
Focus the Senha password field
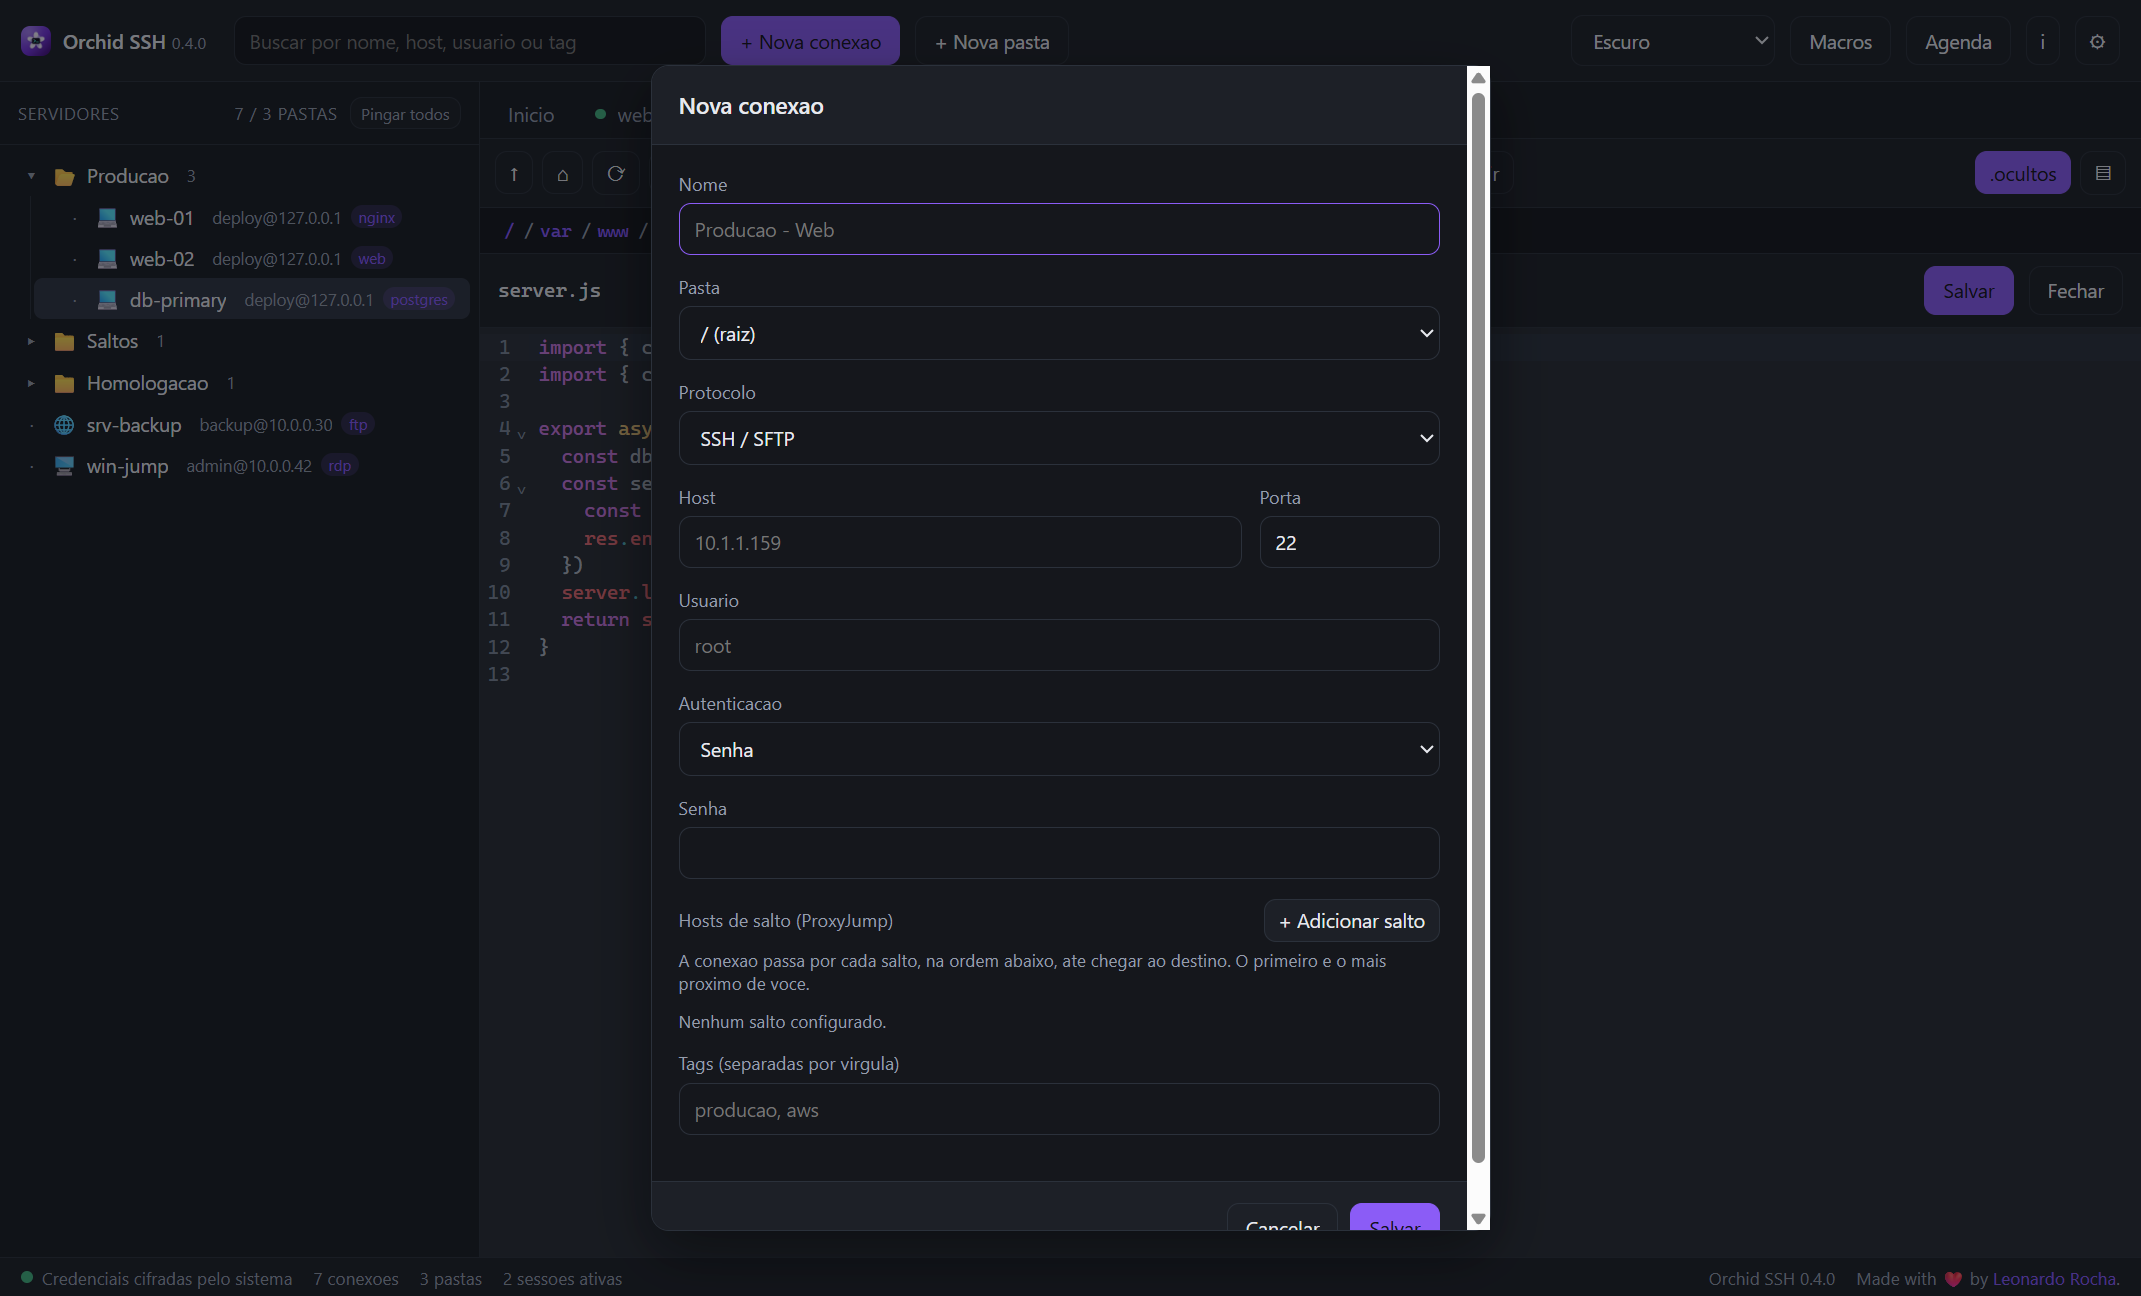pyautogui.click(x=1059, y=853)
